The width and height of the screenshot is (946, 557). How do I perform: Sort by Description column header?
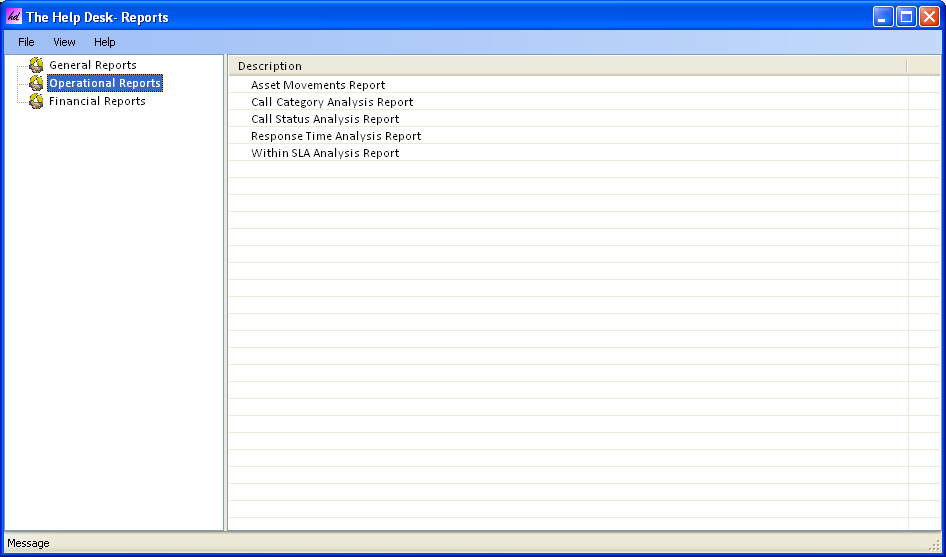point(566,66)
